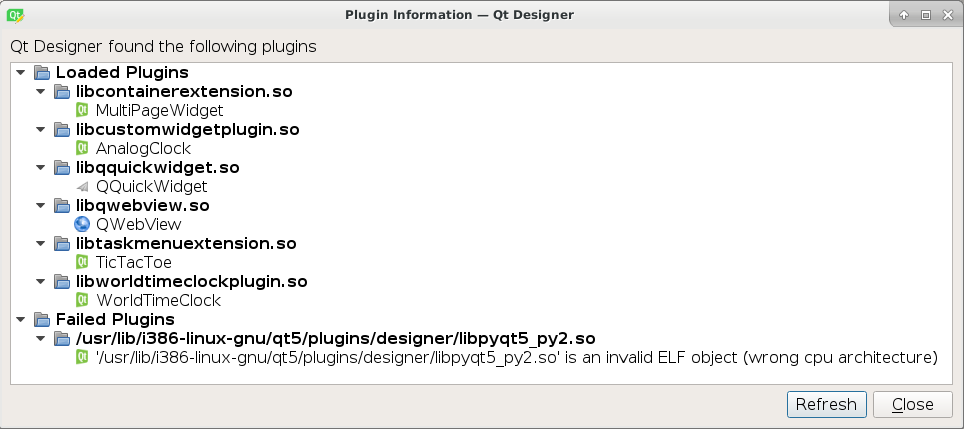Click the Loaded Plugins folder icon

point(42,73)
